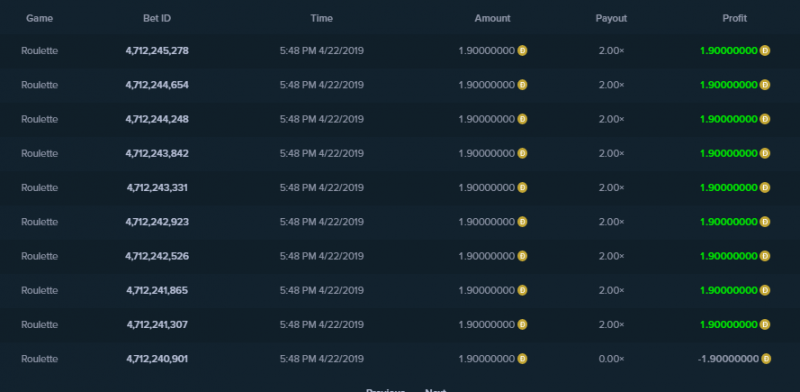
Task: Open bet ID 4,712,244,248
Action: point(157,119)
